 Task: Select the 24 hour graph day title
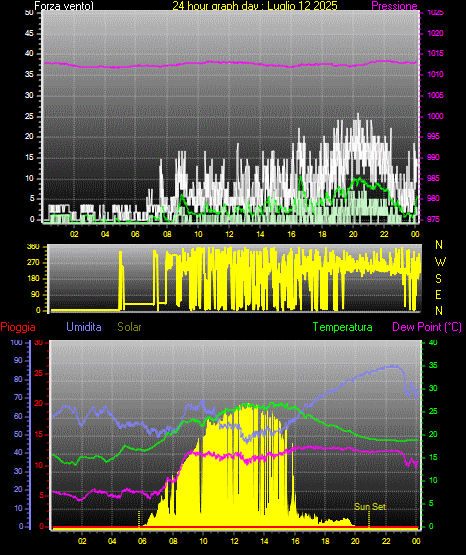pyautogui.click(x=255, y=6)
